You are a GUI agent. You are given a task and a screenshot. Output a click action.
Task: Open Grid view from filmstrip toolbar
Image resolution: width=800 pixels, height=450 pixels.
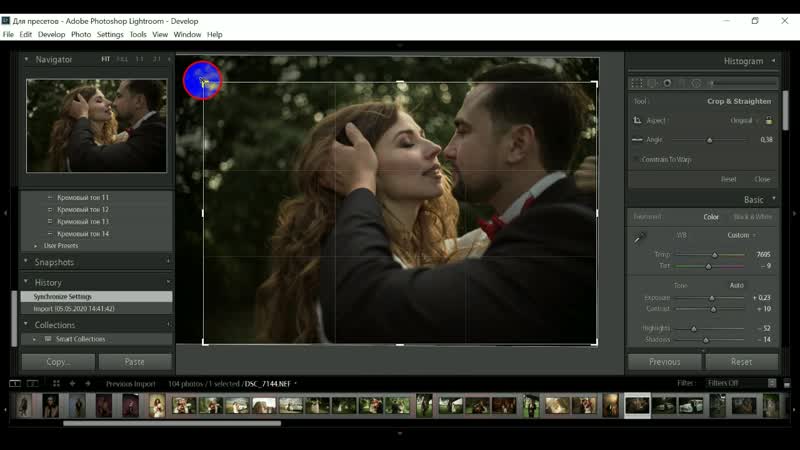click(56, 383)
